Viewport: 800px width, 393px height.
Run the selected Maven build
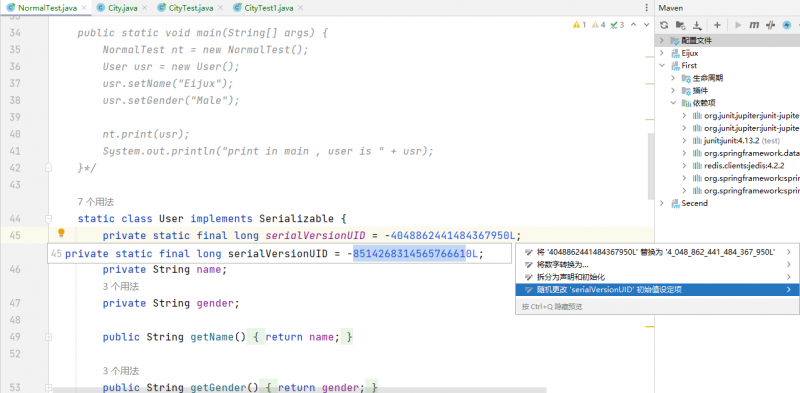pyautogui.click(x=738, y=25)
